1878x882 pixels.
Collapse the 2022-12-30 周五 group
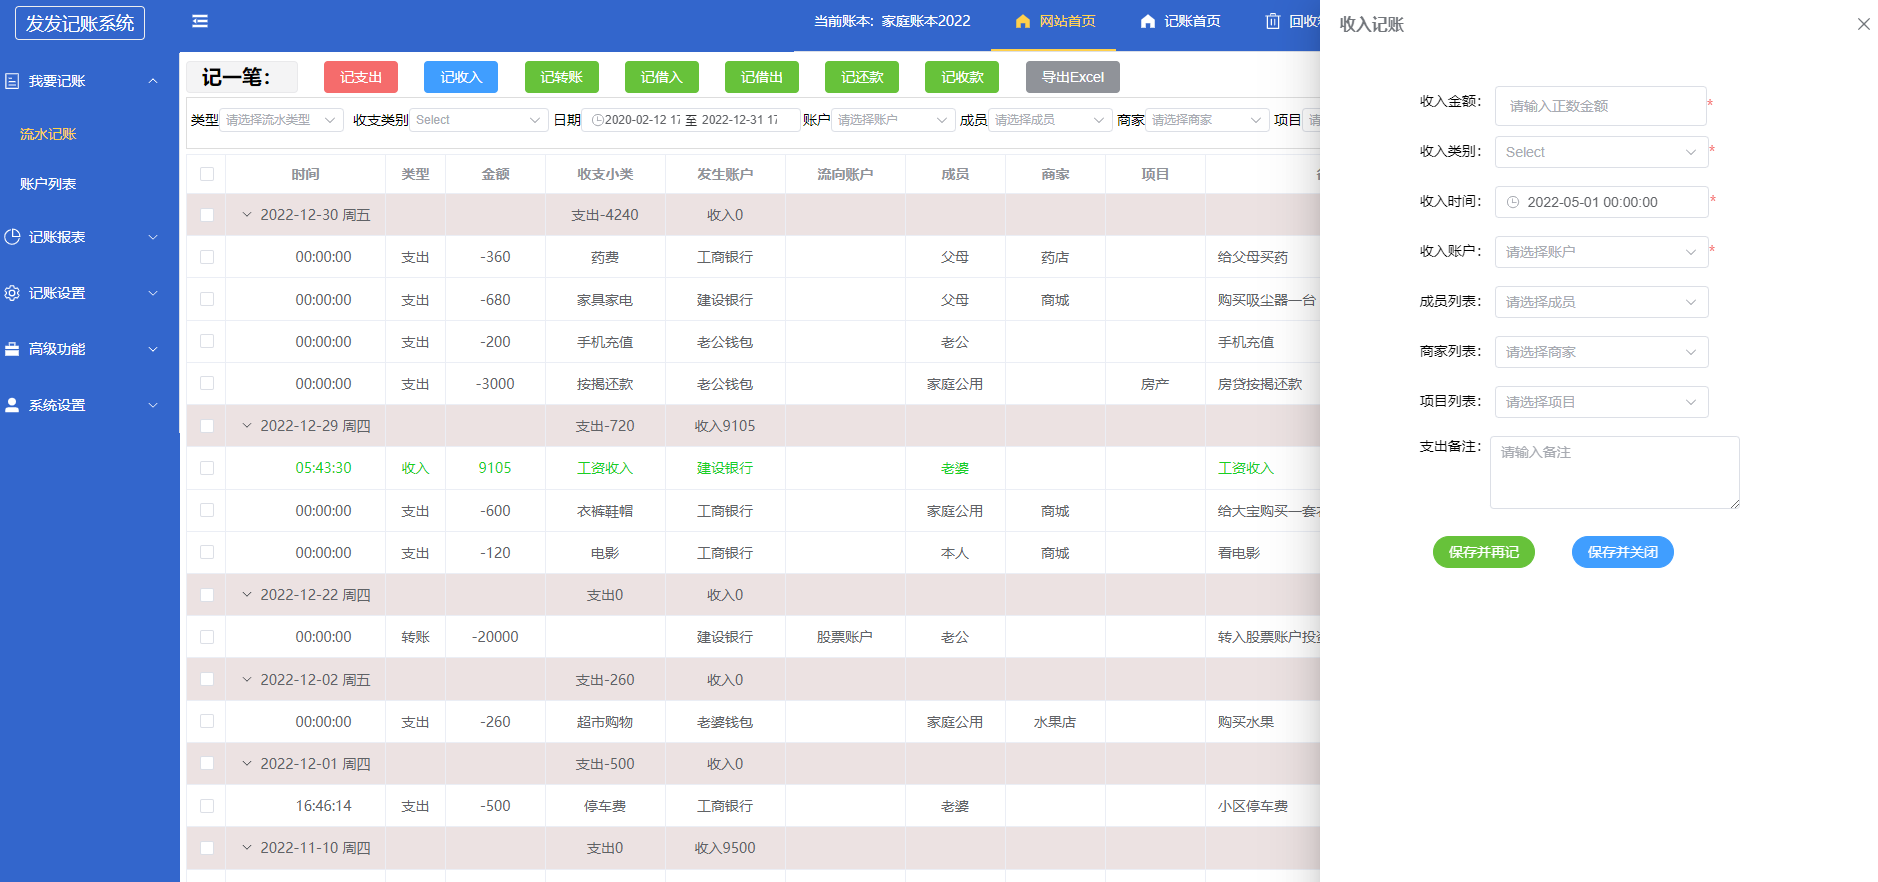point(247,215)
